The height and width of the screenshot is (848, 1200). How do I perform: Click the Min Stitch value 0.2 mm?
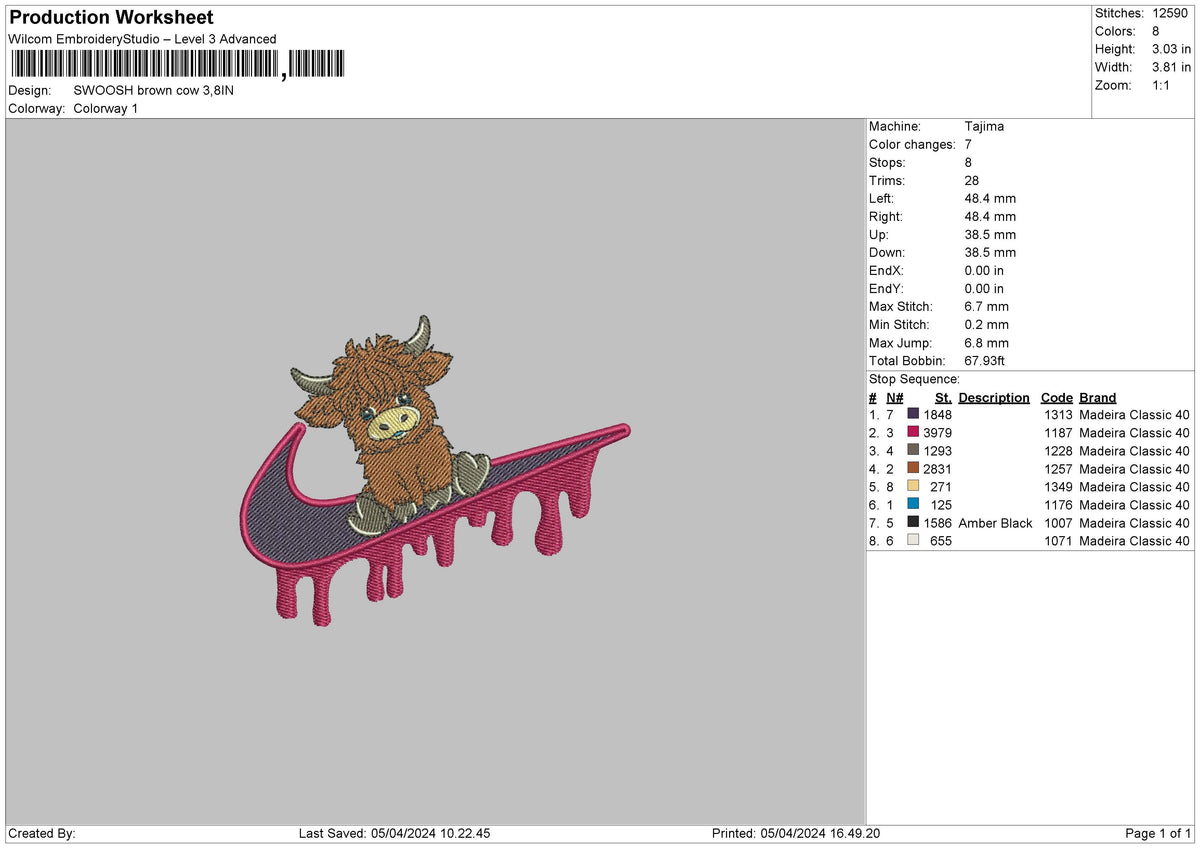[987, 325]
